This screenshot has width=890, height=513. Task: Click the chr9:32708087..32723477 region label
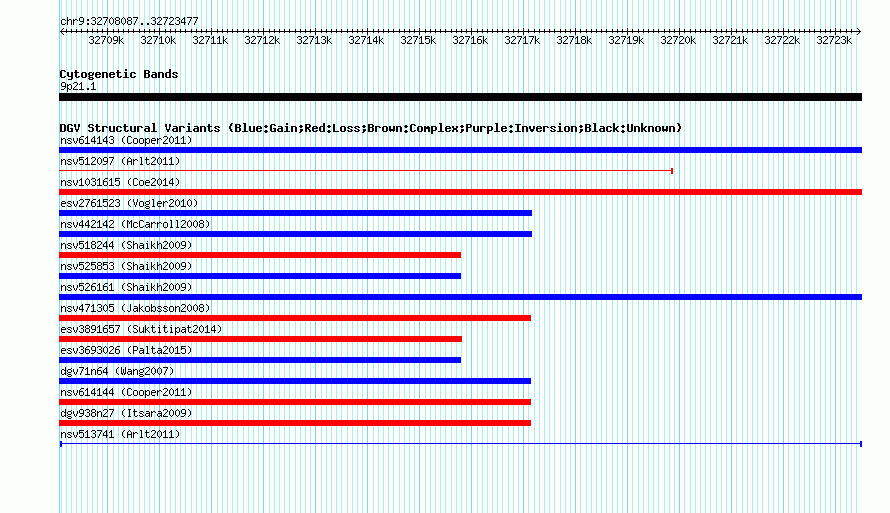[x=129, y=21]
